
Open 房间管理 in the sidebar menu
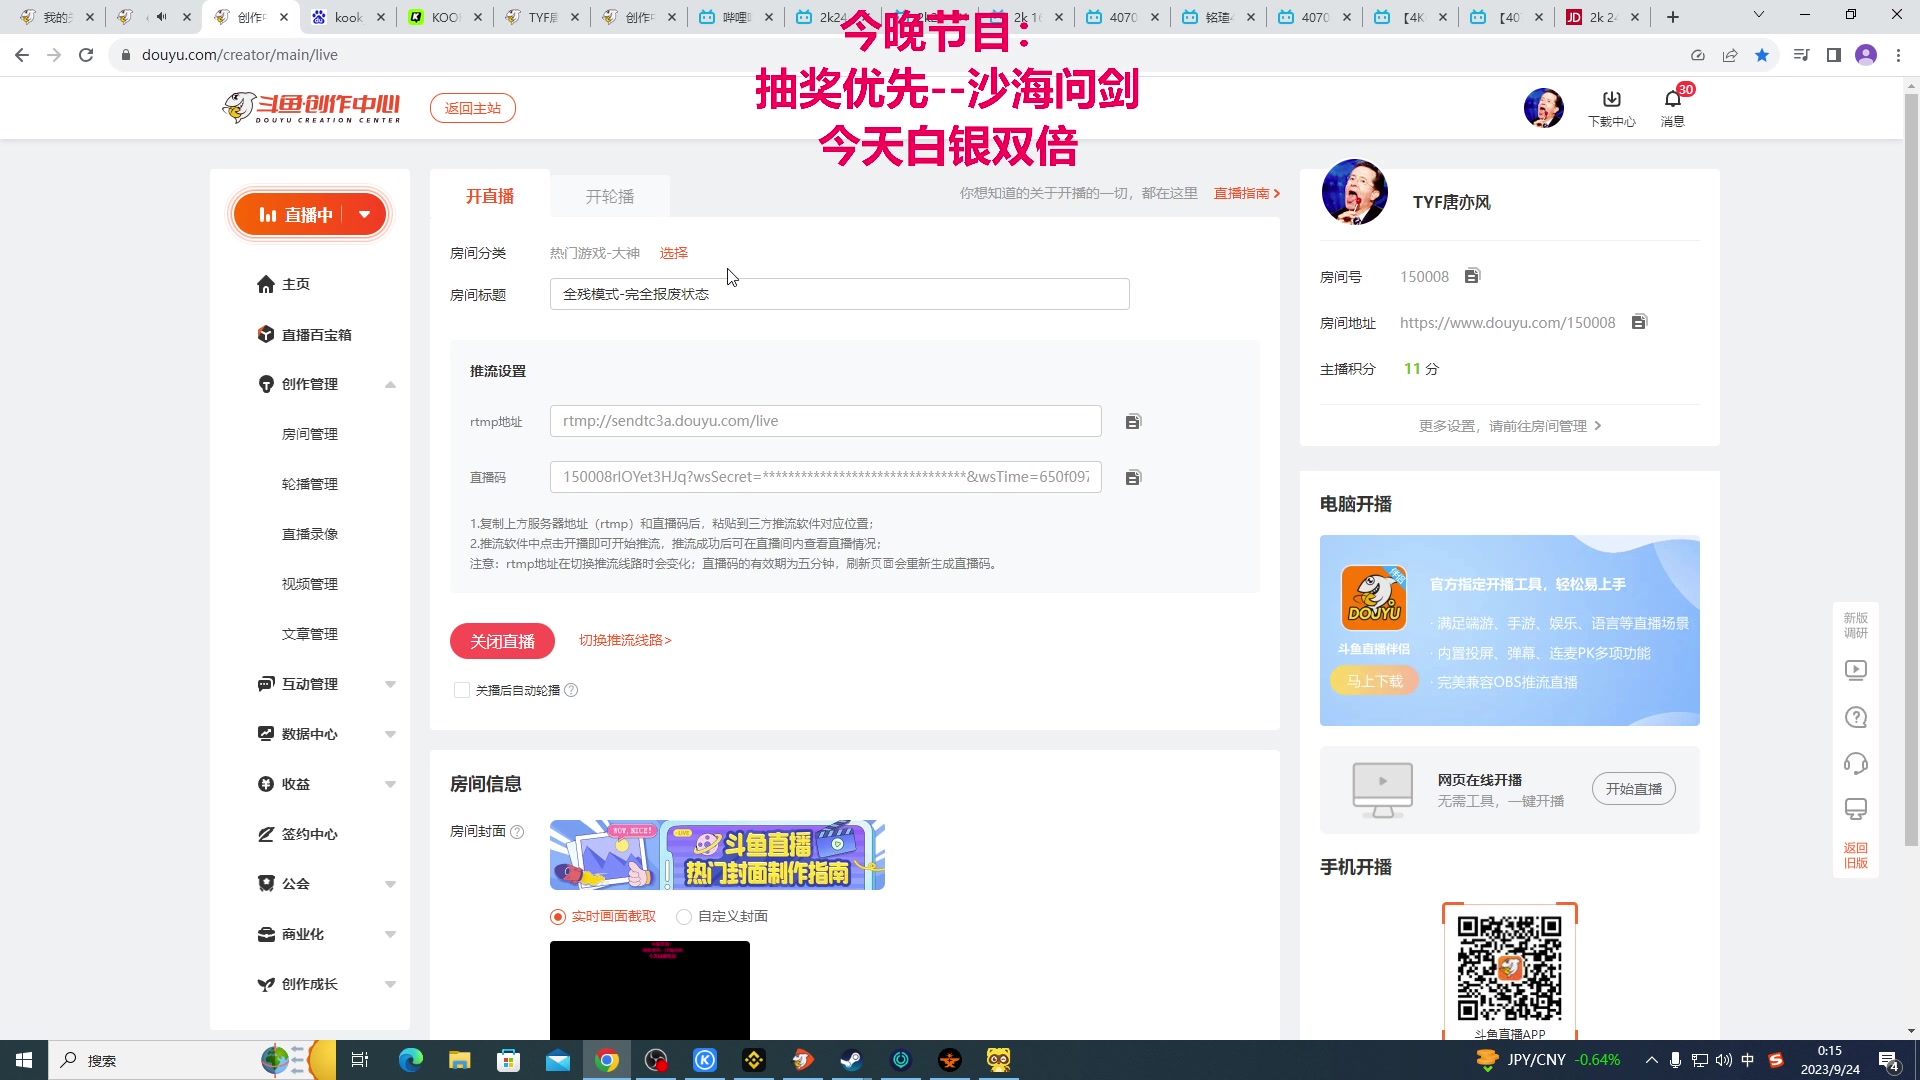coord(310,434)
